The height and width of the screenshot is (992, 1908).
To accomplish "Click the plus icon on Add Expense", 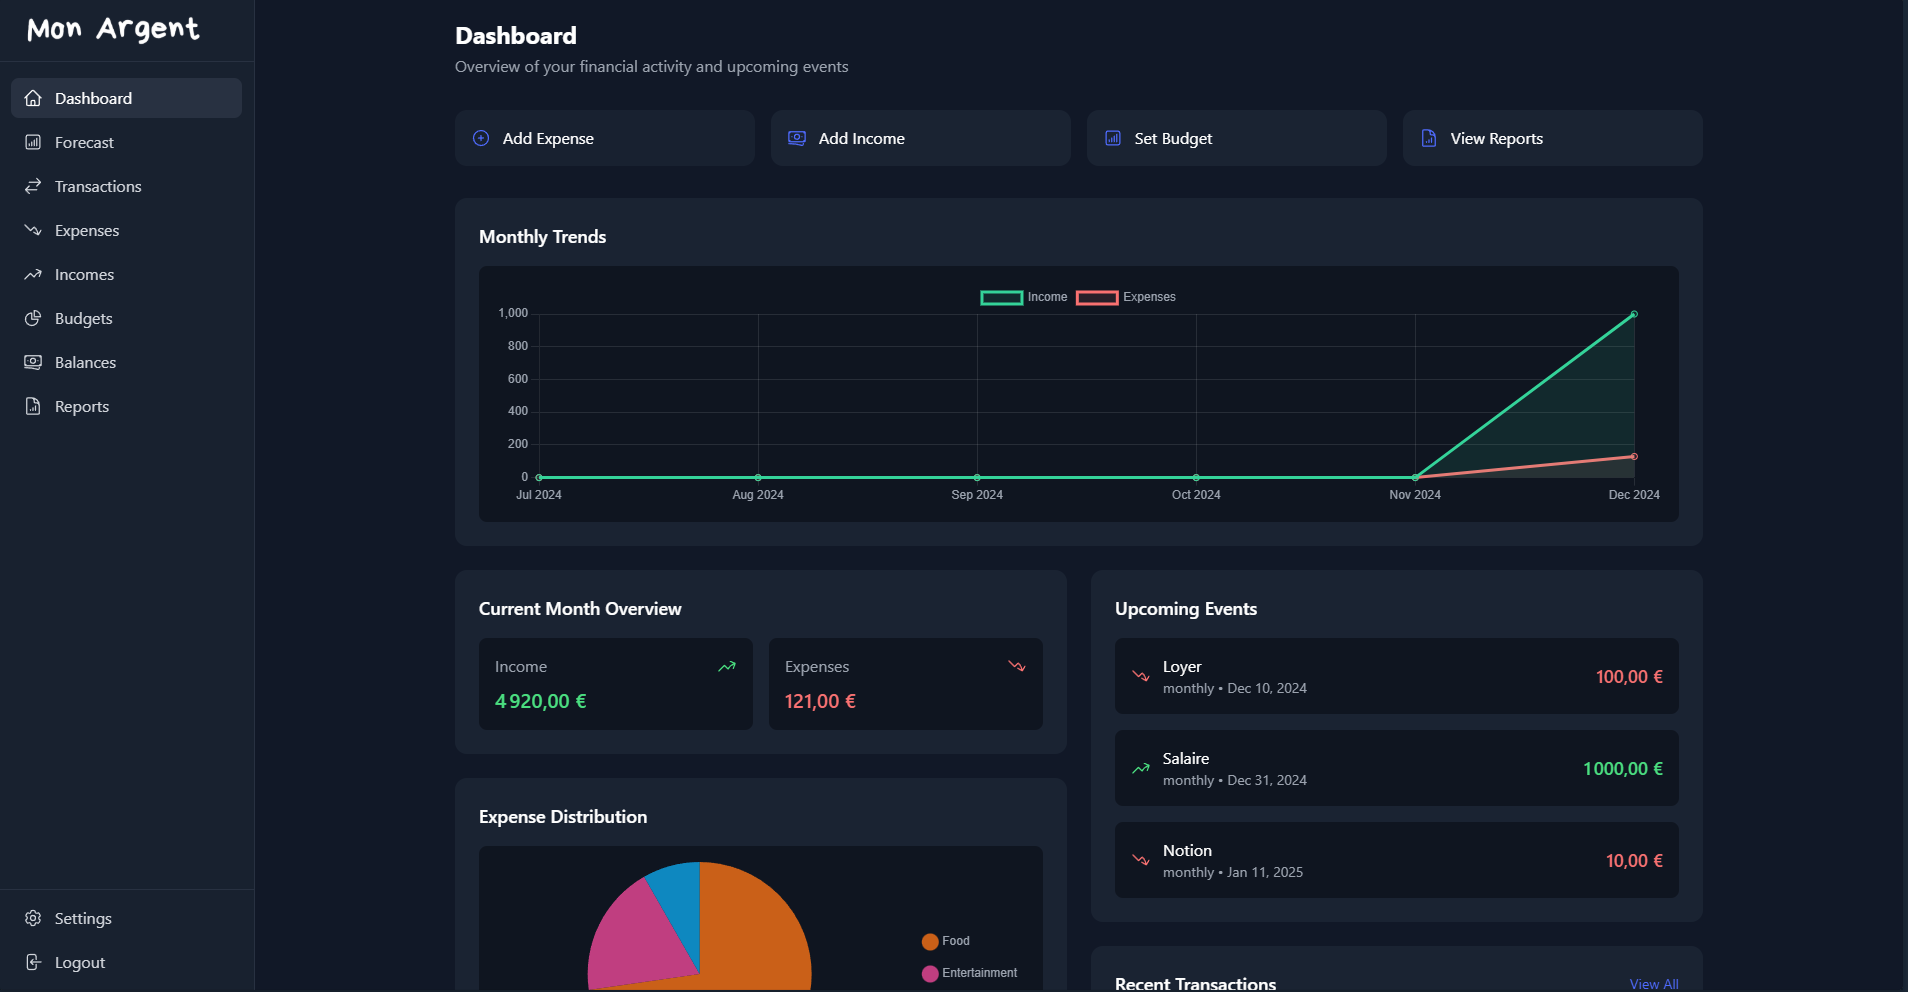I will [481, 138].
